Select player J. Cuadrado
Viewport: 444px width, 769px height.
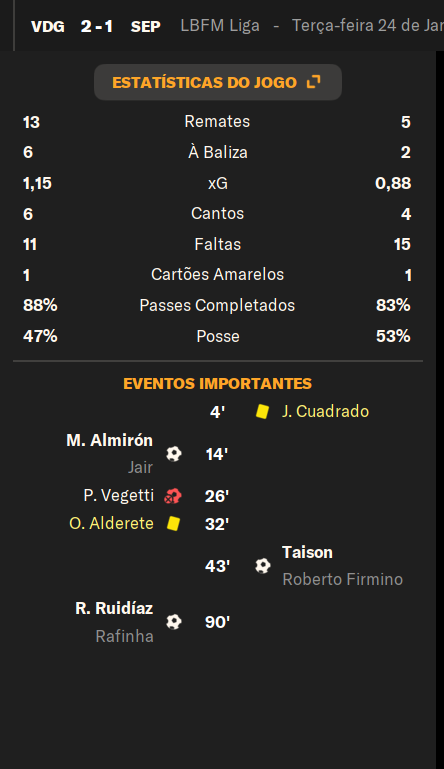[x=325, y=411]
